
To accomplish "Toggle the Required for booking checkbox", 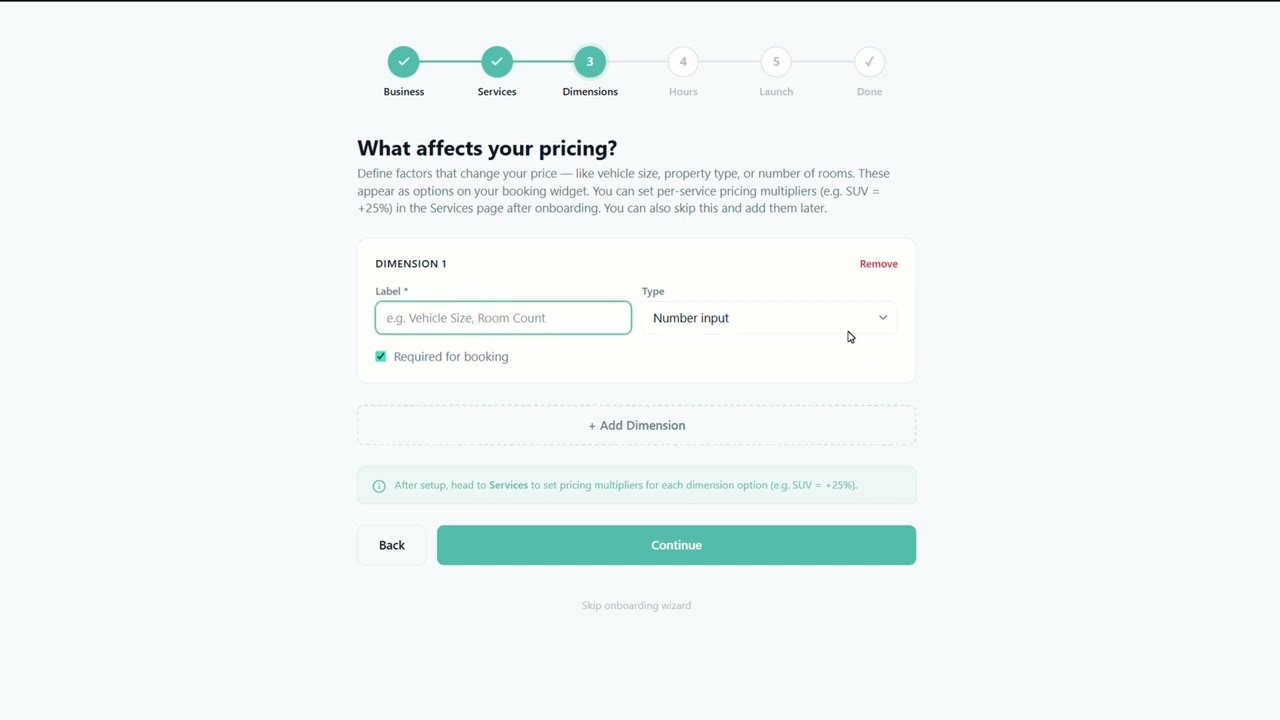I will 381,357.
